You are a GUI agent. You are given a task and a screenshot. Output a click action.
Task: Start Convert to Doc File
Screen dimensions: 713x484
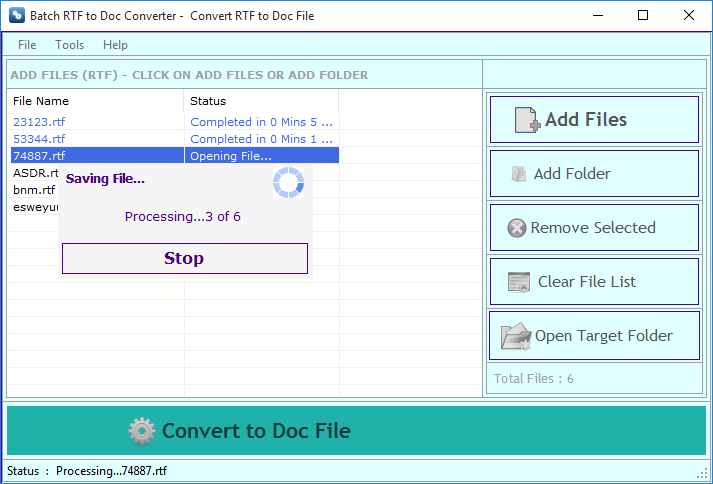(356, 431)
